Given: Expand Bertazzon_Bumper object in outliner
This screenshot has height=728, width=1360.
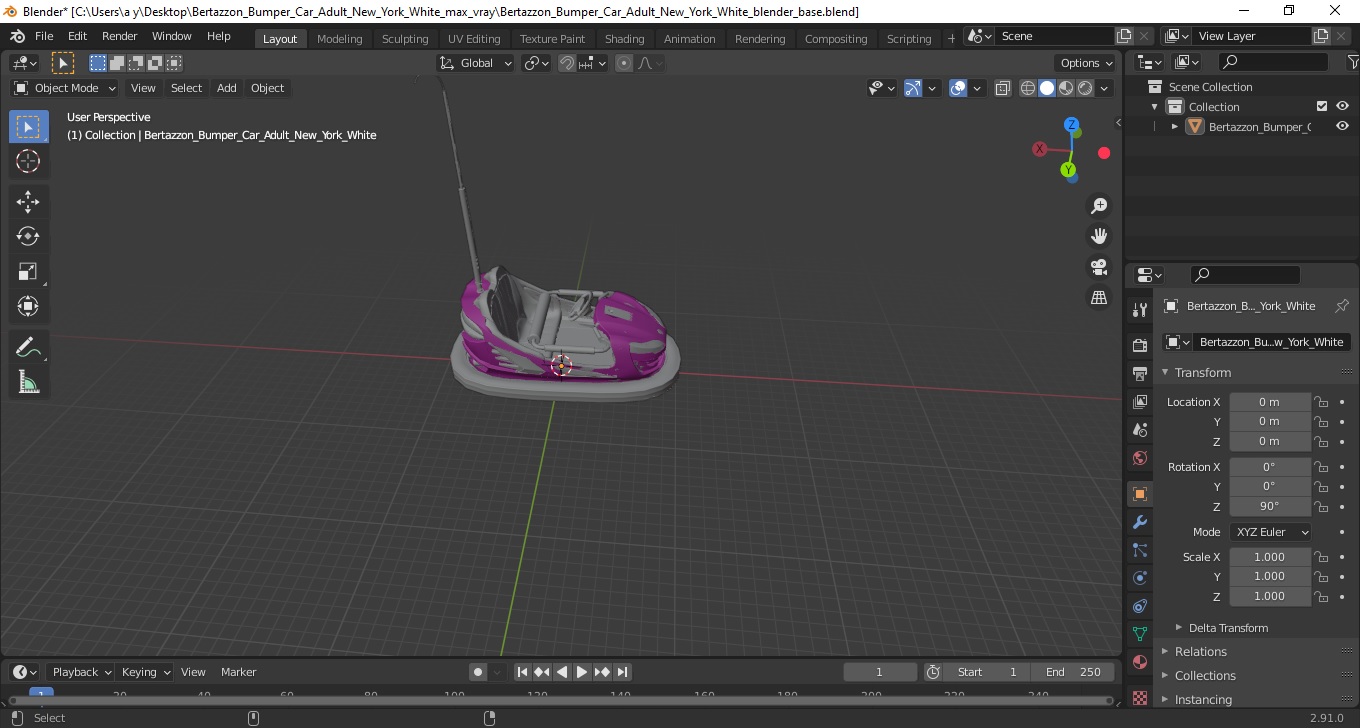Looking at the screenshot, I should (x=1175, y=126).
